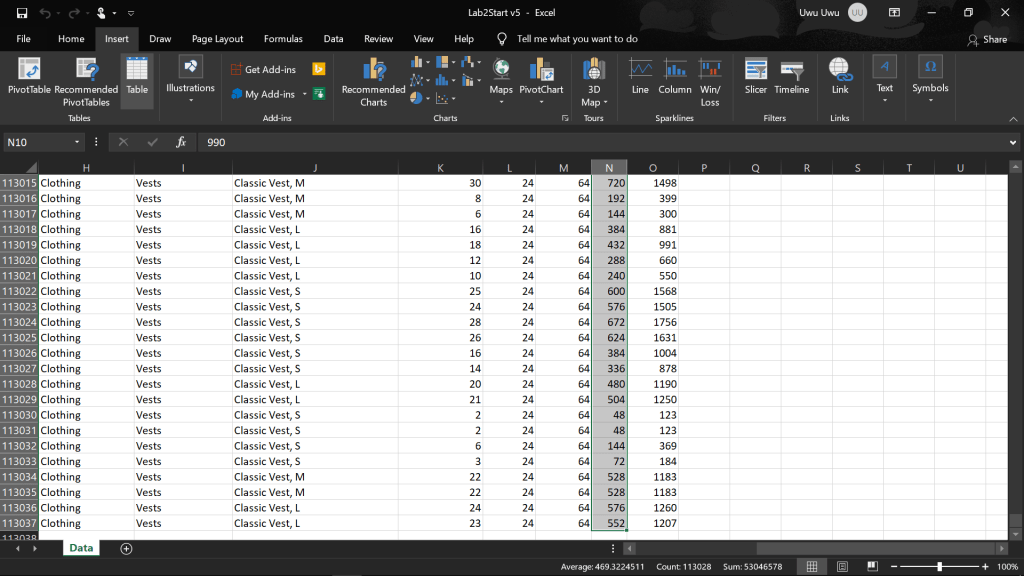Open the Formulas tab
1024x576 pixels.
click(283, 39)
